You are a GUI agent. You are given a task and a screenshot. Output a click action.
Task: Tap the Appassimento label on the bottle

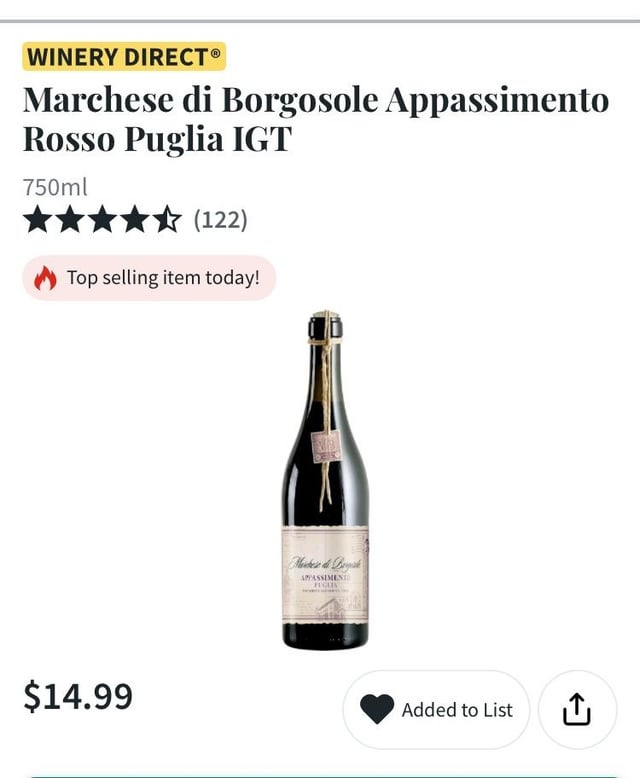click(325, 578)
